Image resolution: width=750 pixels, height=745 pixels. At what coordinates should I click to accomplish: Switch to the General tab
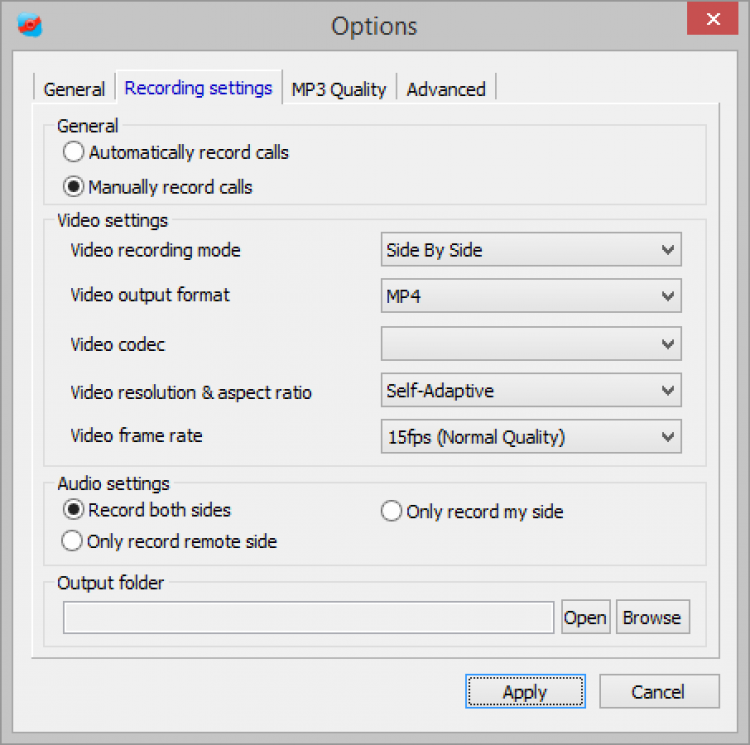[74, 89]
